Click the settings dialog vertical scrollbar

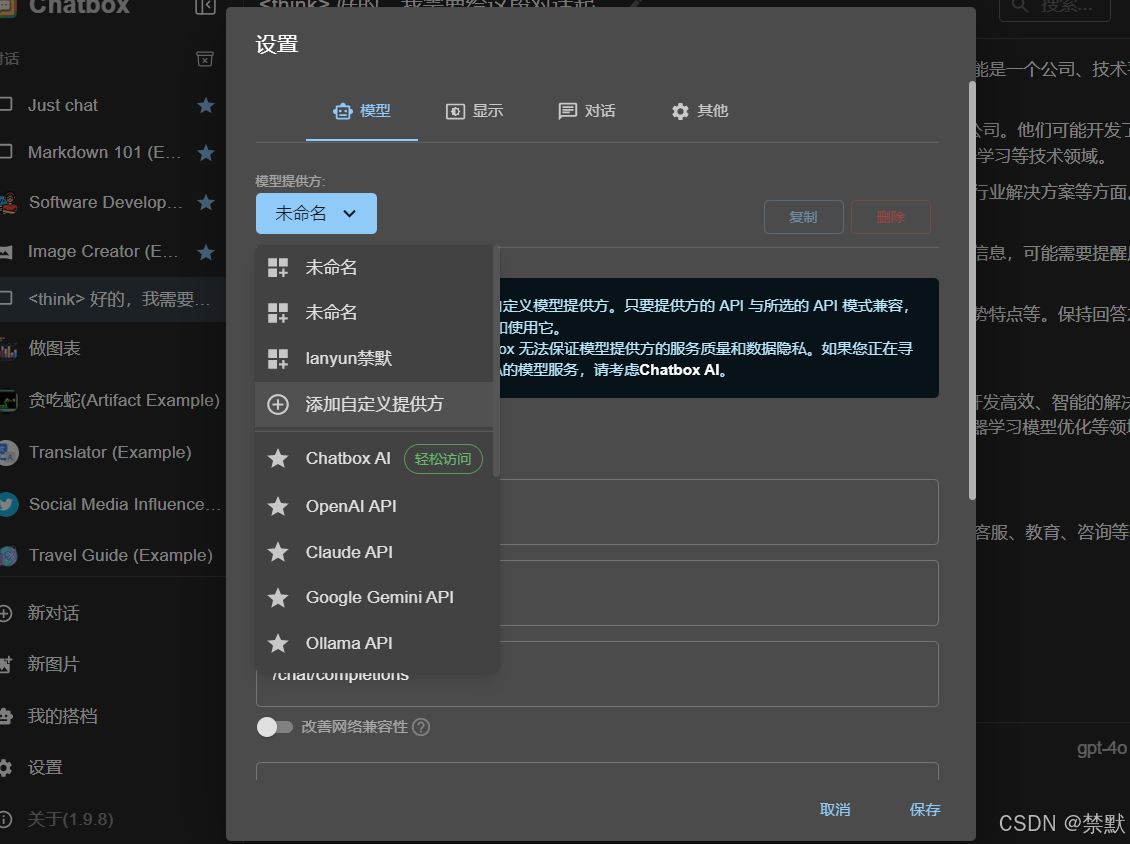pyautogui.click(x=972, y=290)
